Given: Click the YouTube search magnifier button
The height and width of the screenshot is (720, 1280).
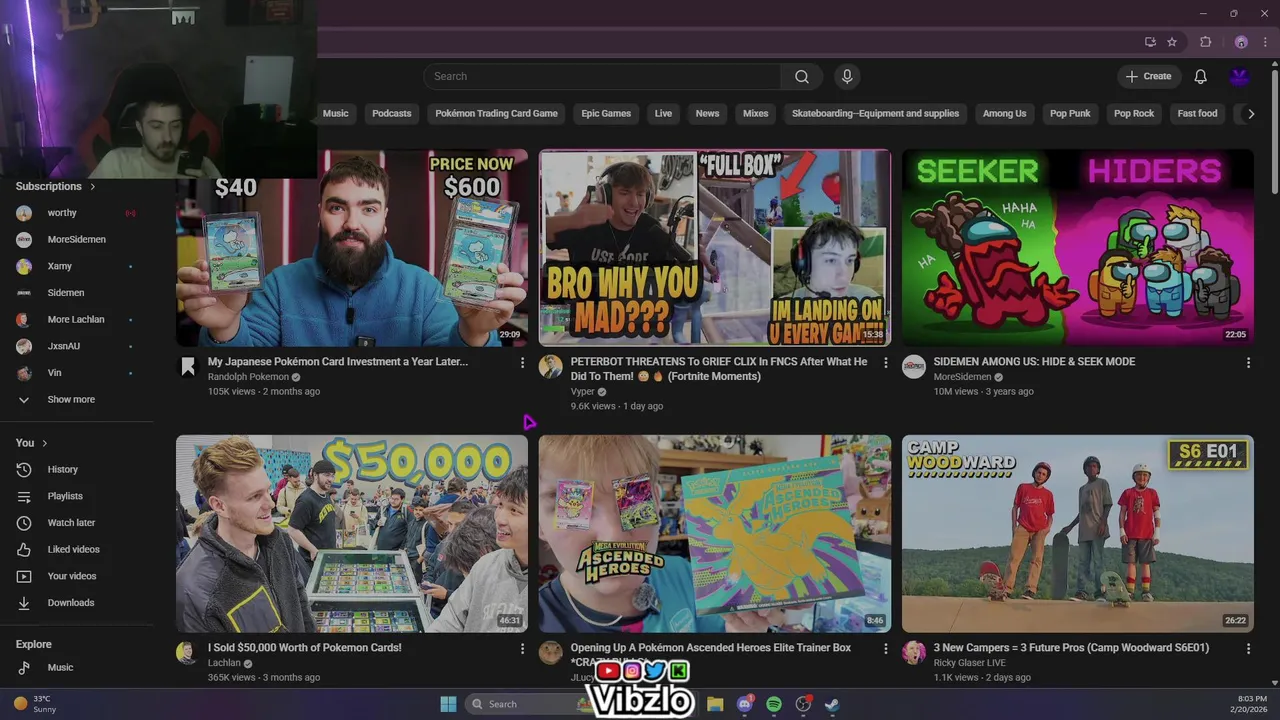Looking at the screenshot, I should click(802, 77).
